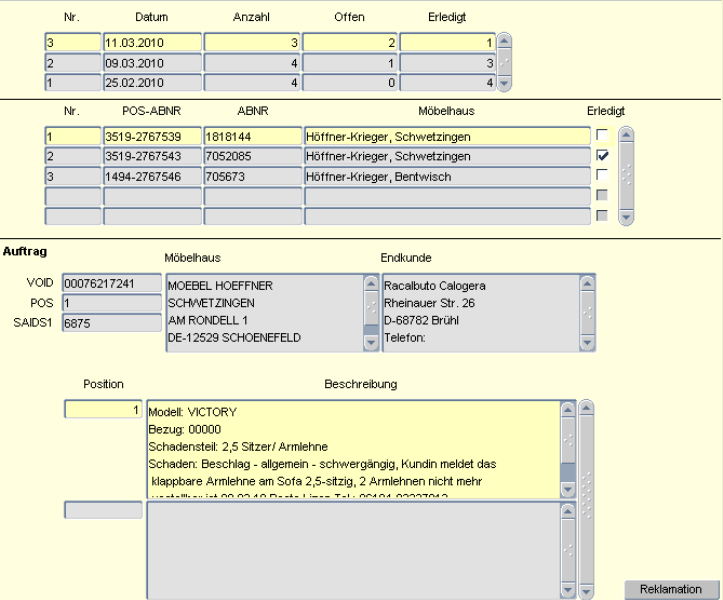Click down arrow in Endkunde address box

[x=587, y=343]
